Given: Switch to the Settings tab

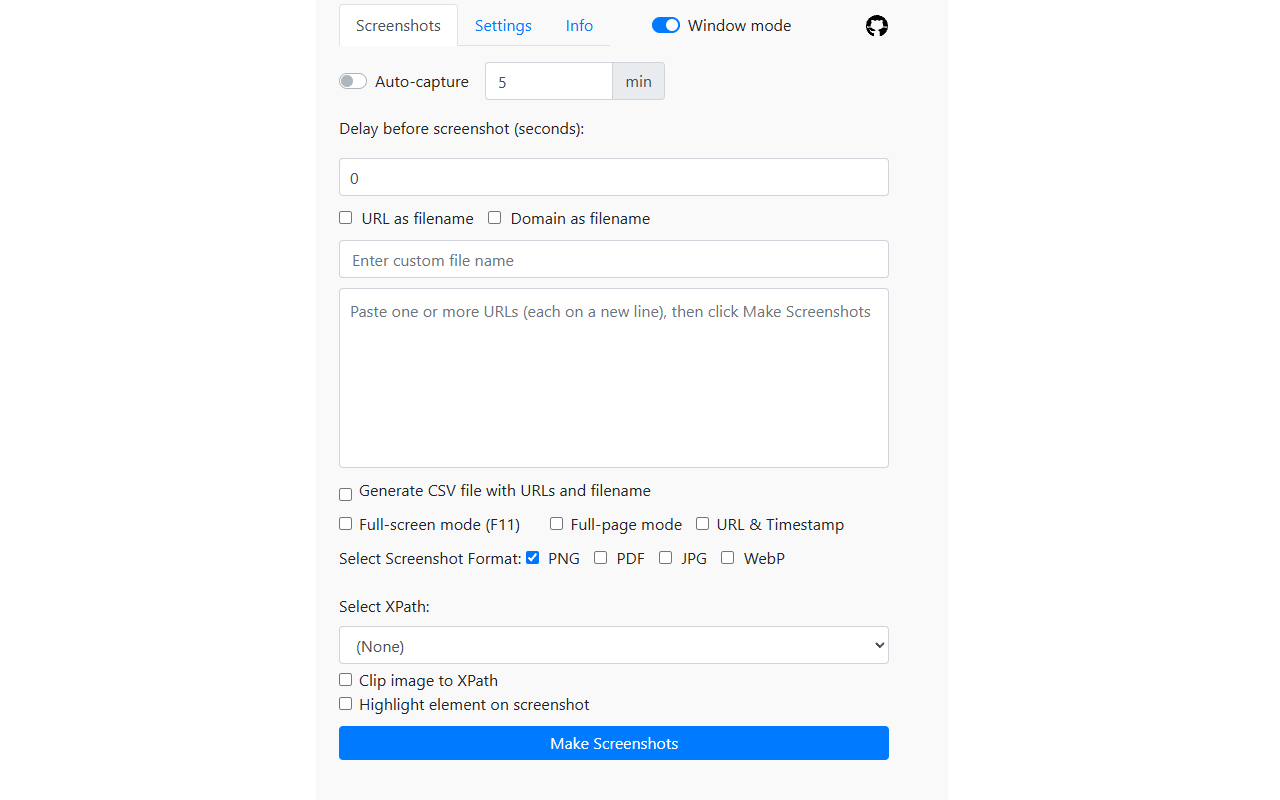Looking at the screenshot, I should click(x=503, y=25).
